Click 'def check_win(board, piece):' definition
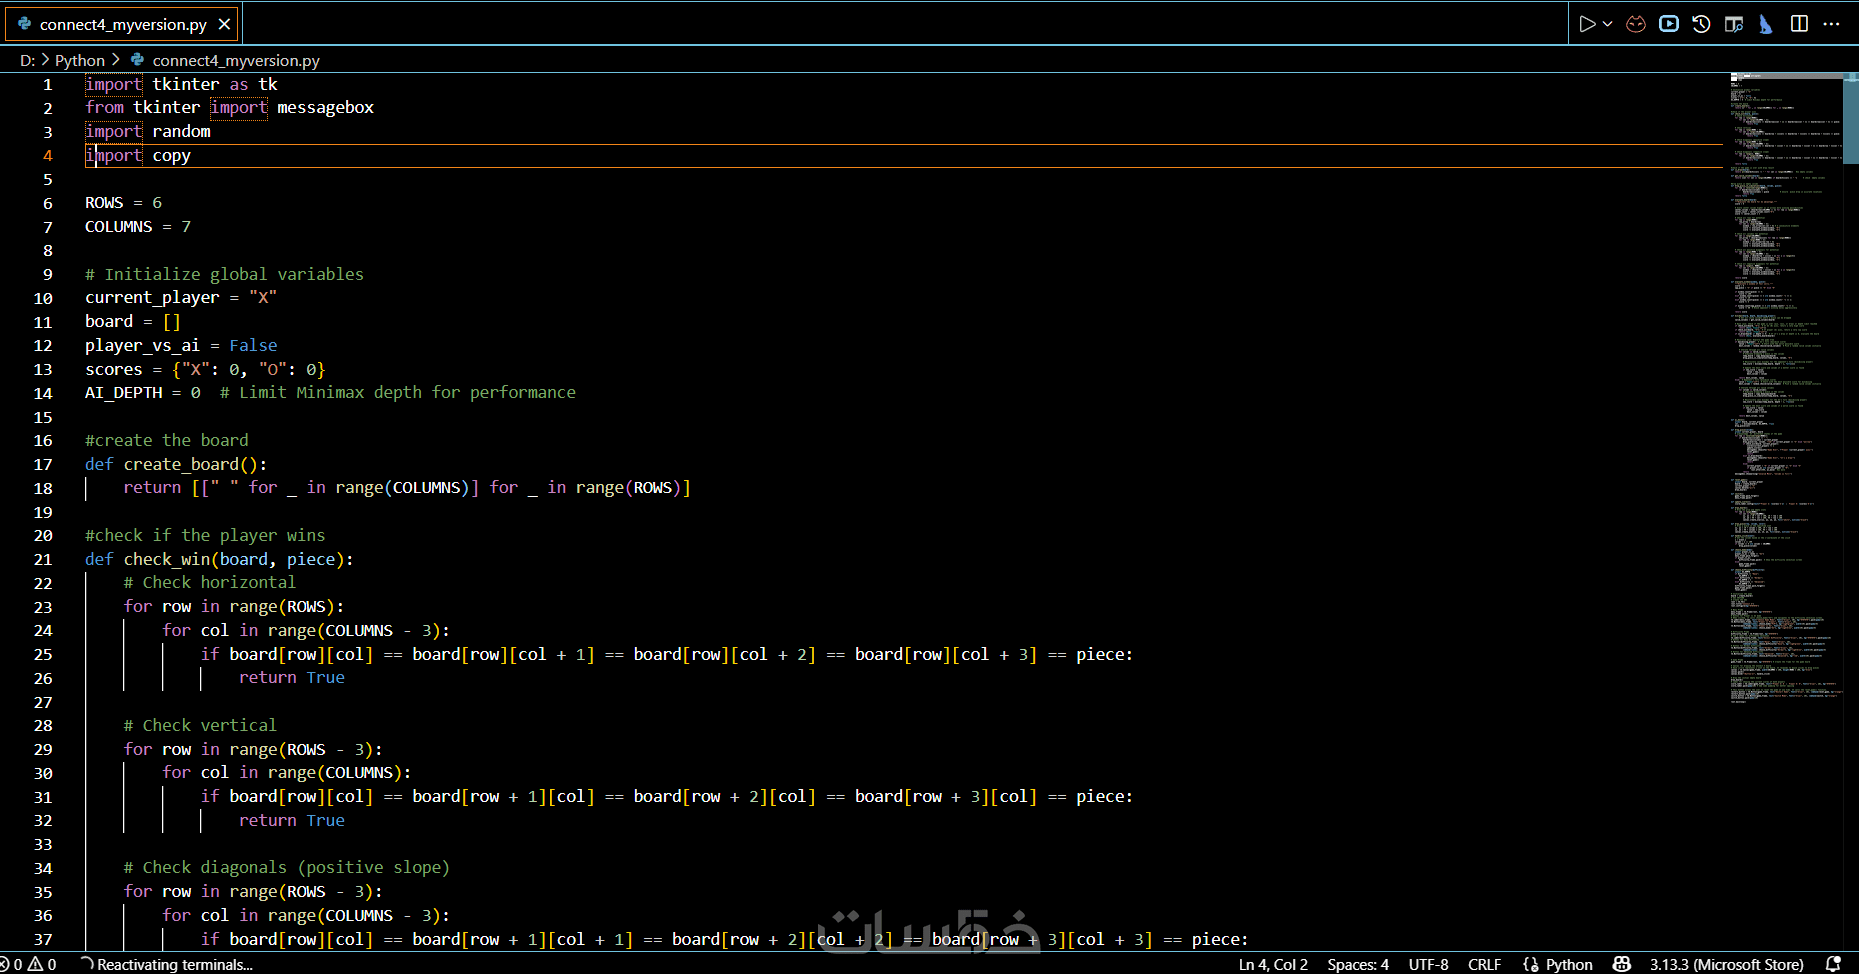 (219, 560)
